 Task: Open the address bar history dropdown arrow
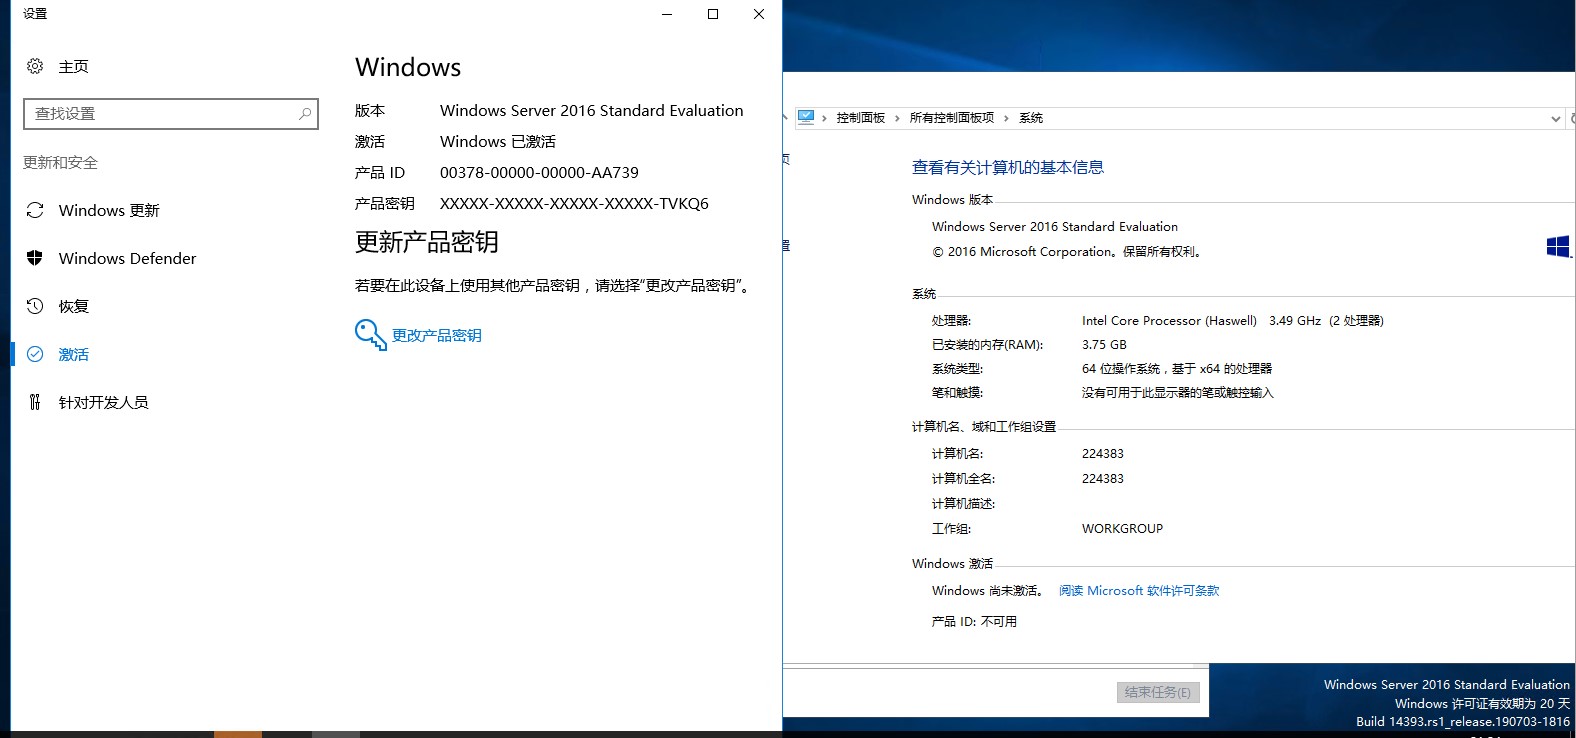point(1555,118)
